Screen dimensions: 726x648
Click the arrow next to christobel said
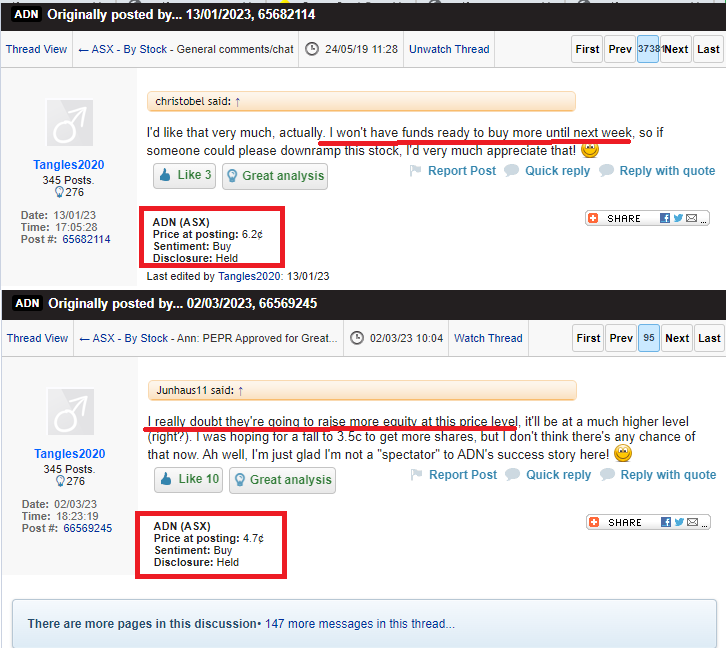tap(238, 101)
